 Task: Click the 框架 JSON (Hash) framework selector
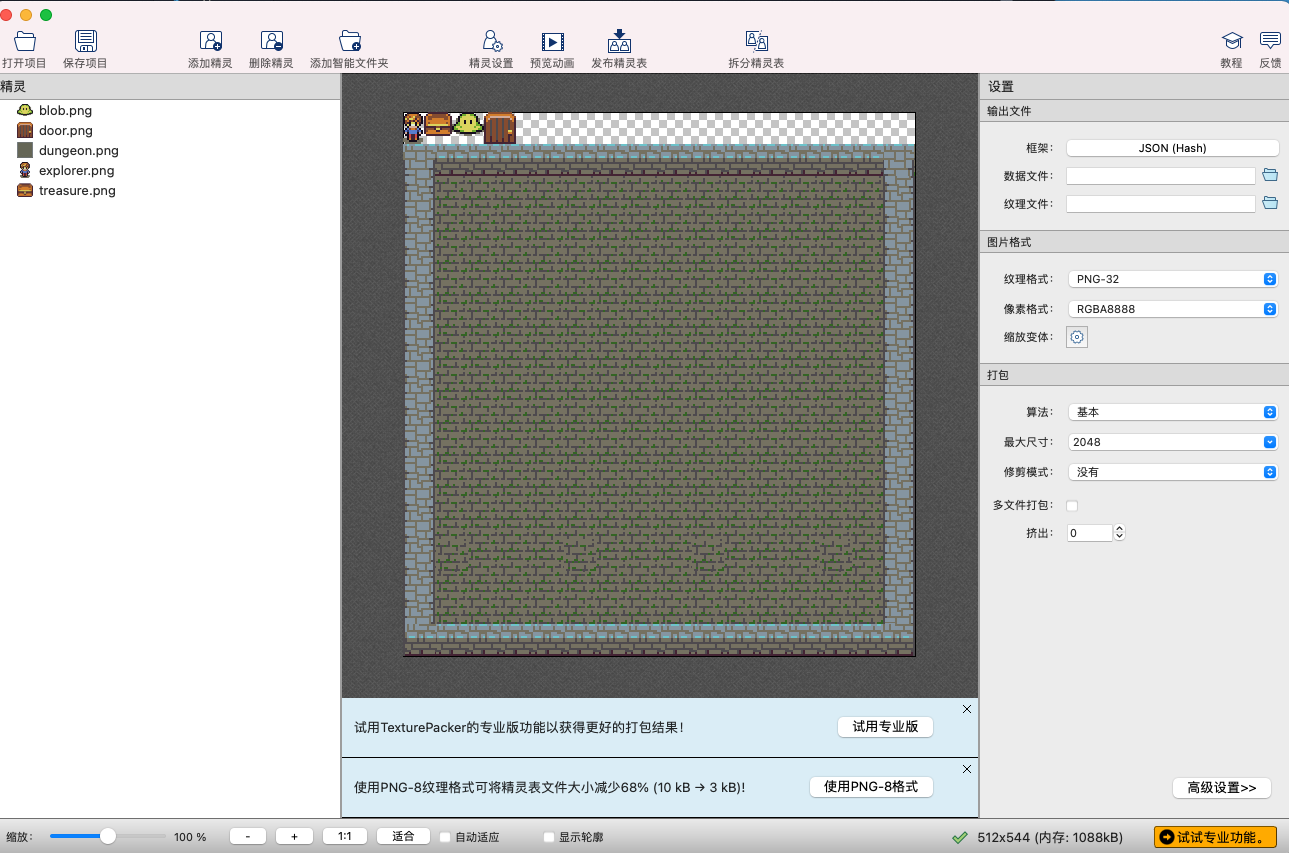pos(1172,148)
